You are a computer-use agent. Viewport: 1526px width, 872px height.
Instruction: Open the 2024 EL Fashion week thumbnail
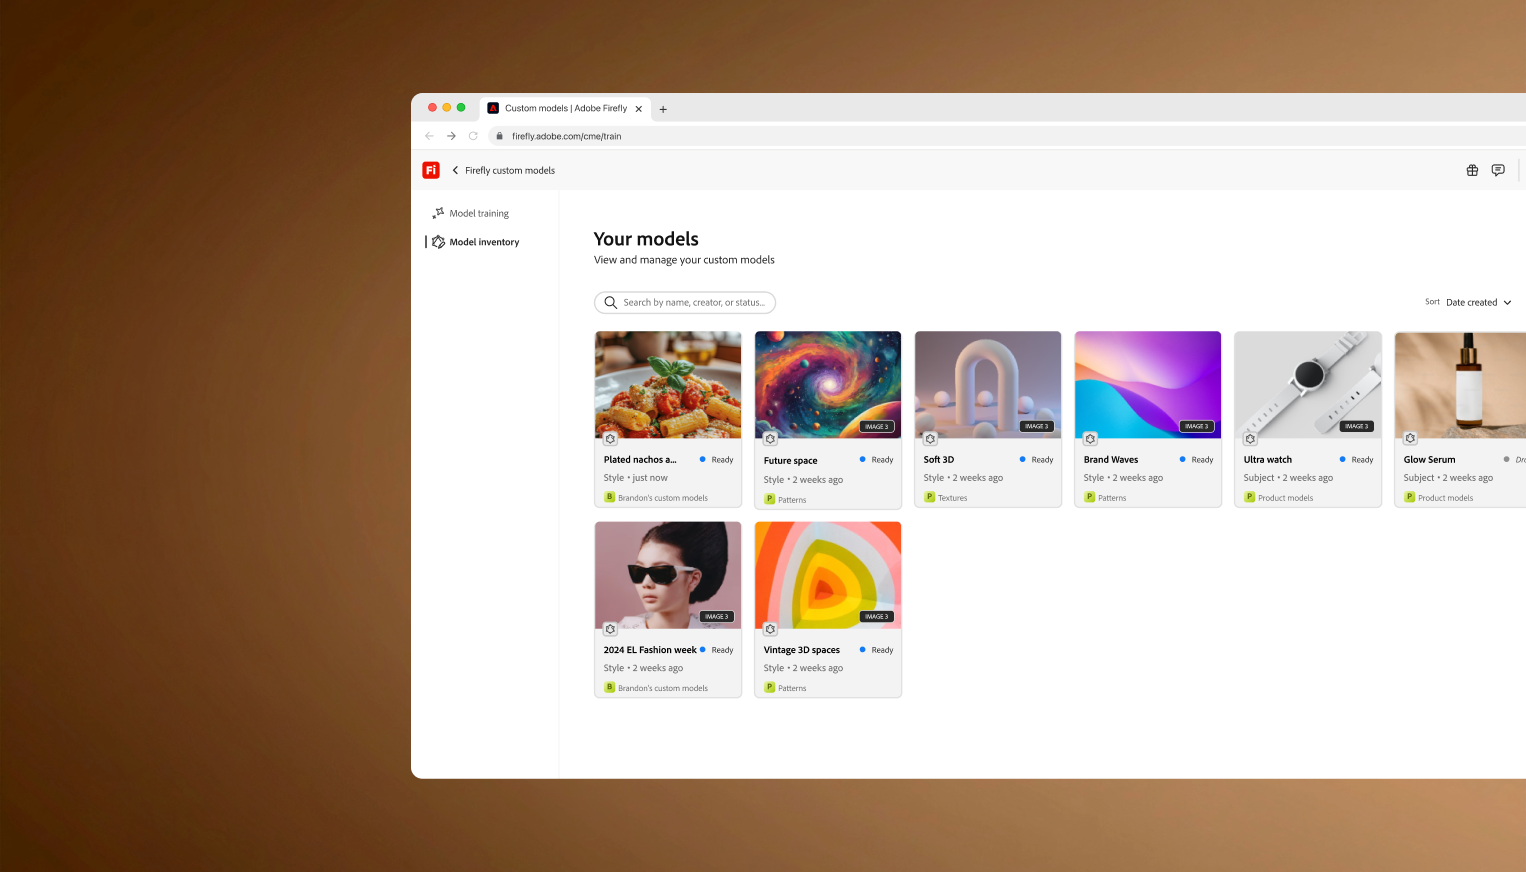tap(668, 574)
